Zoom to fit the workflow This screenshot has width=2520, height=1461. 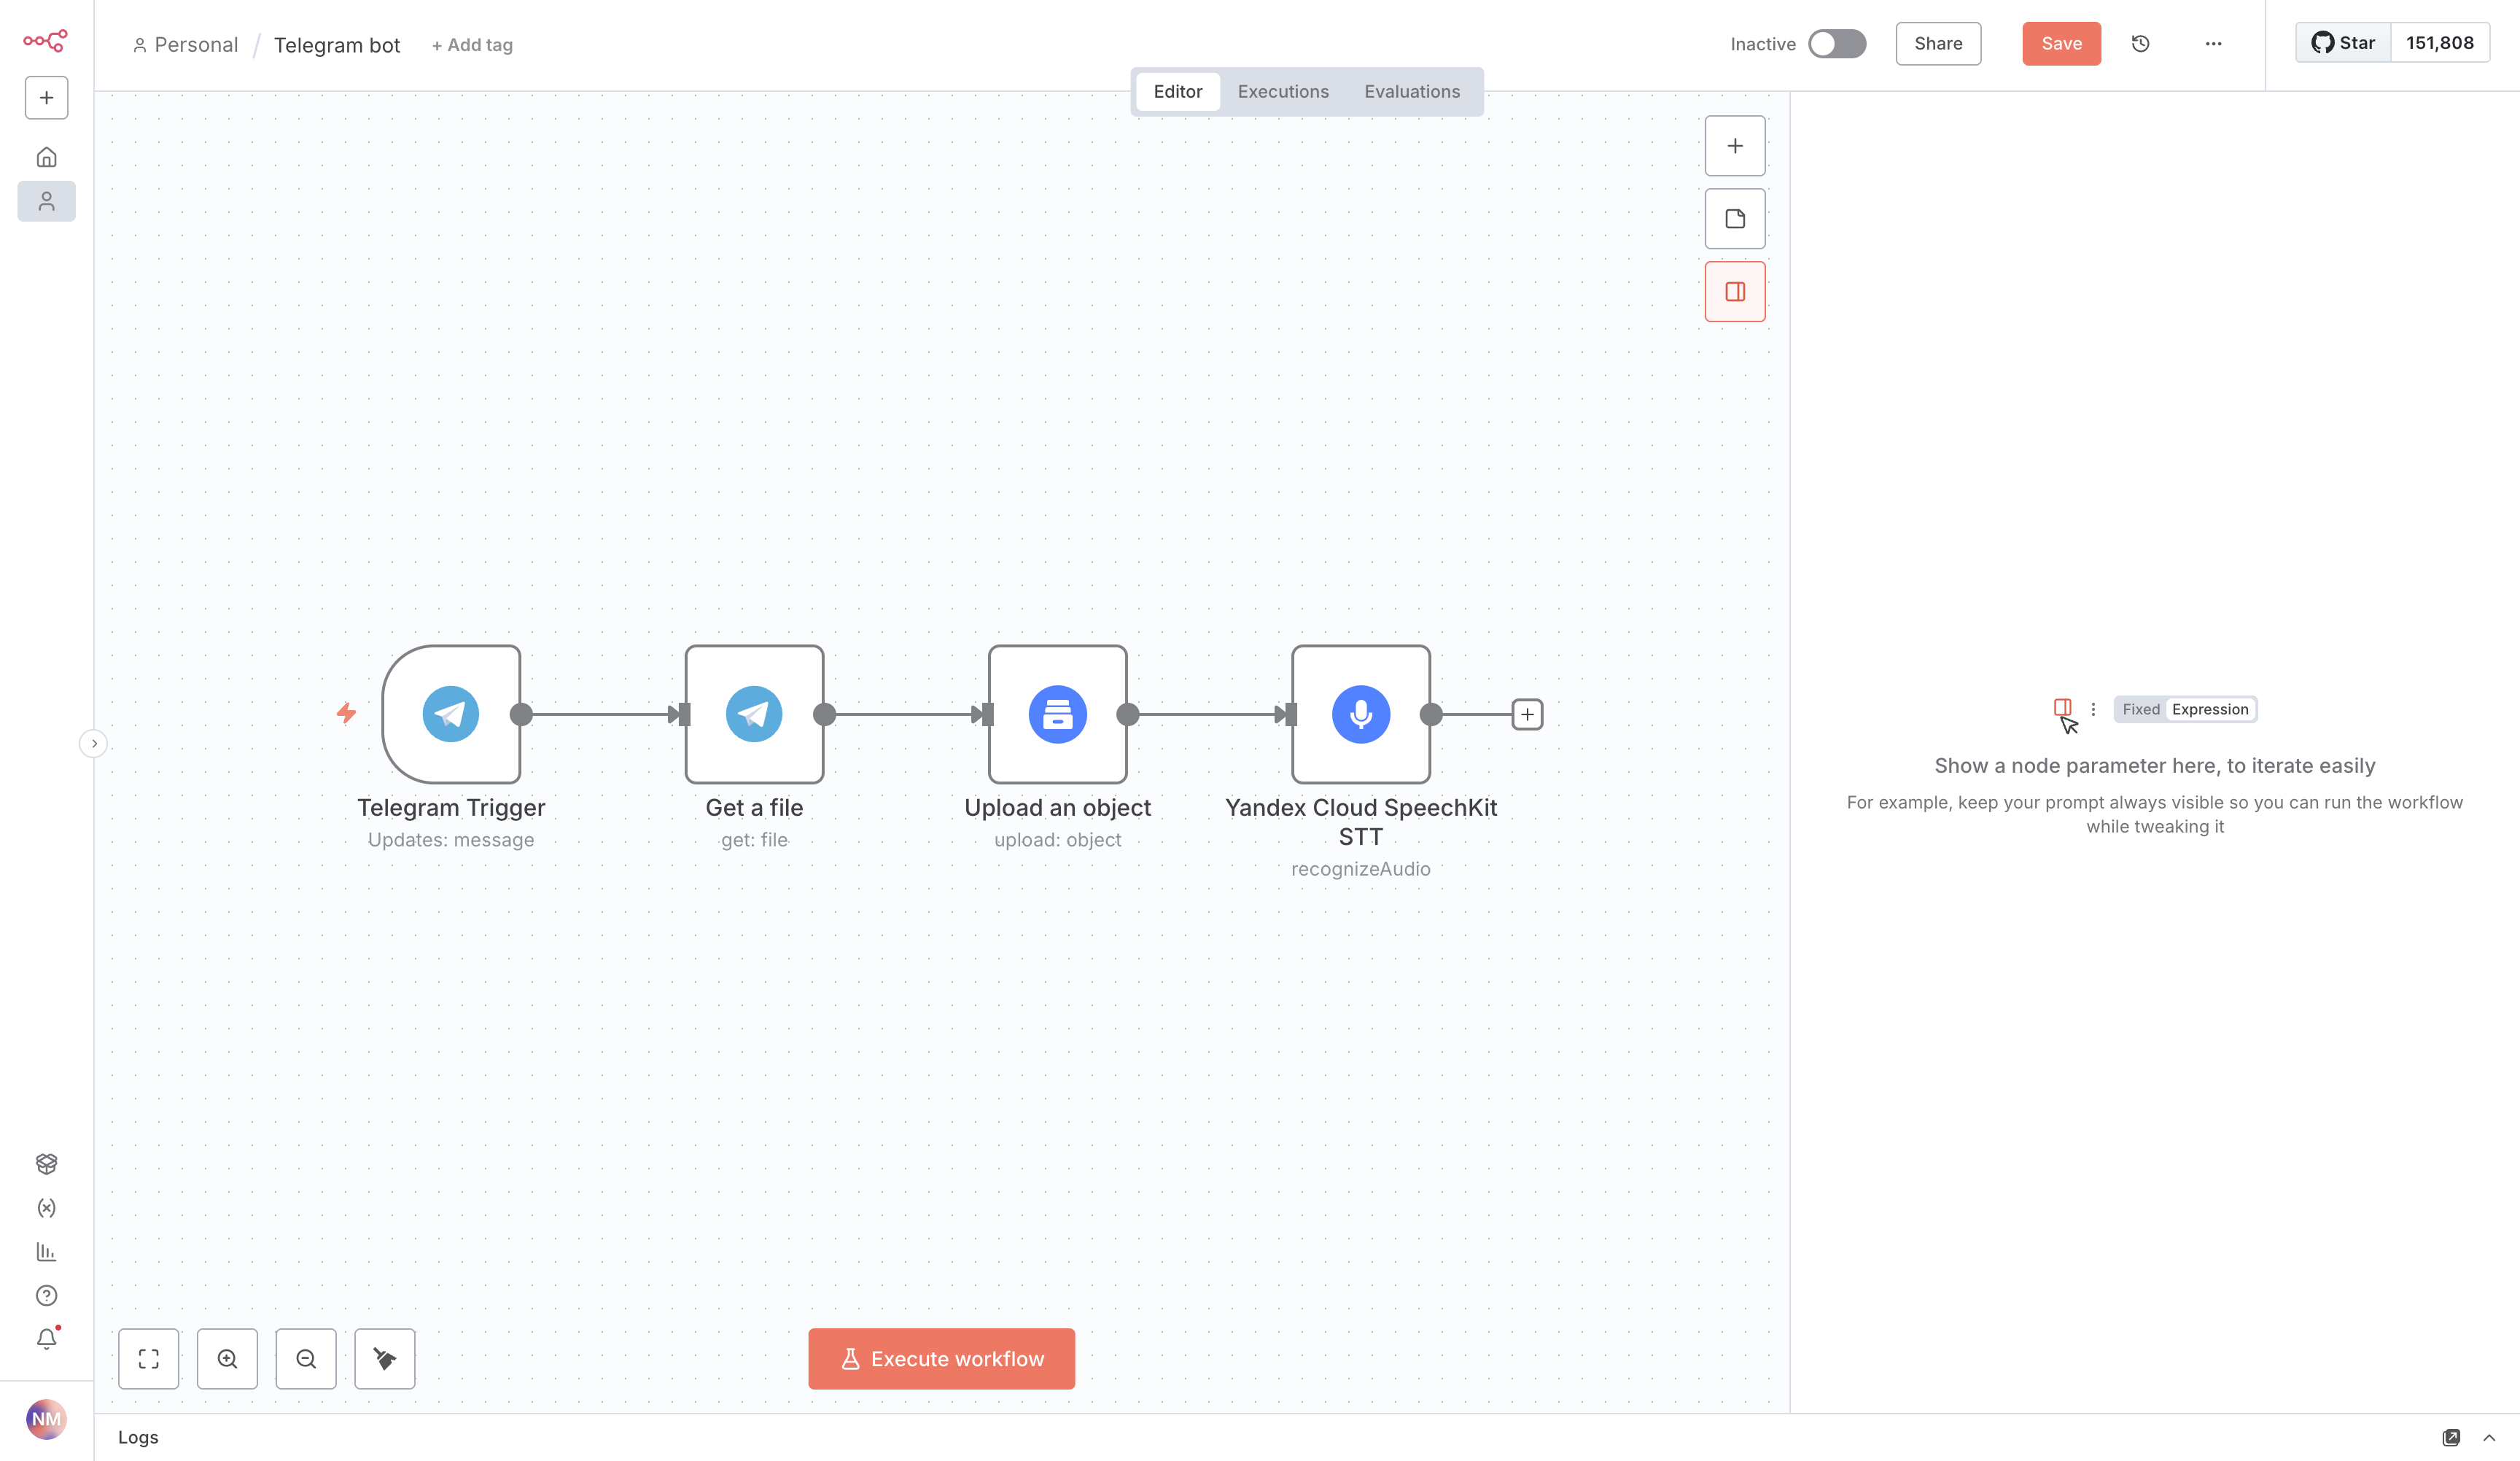click(149, 1358)
